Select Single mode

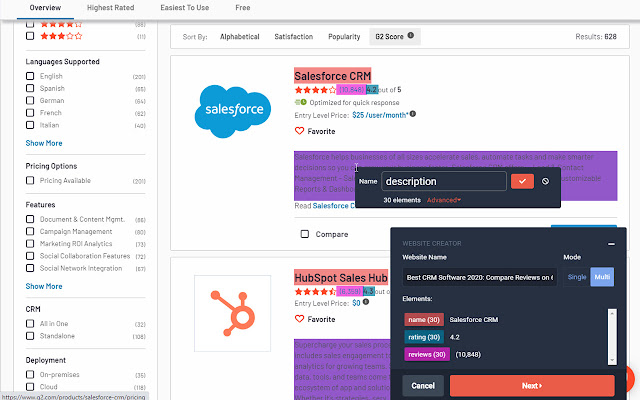point(577,277)
